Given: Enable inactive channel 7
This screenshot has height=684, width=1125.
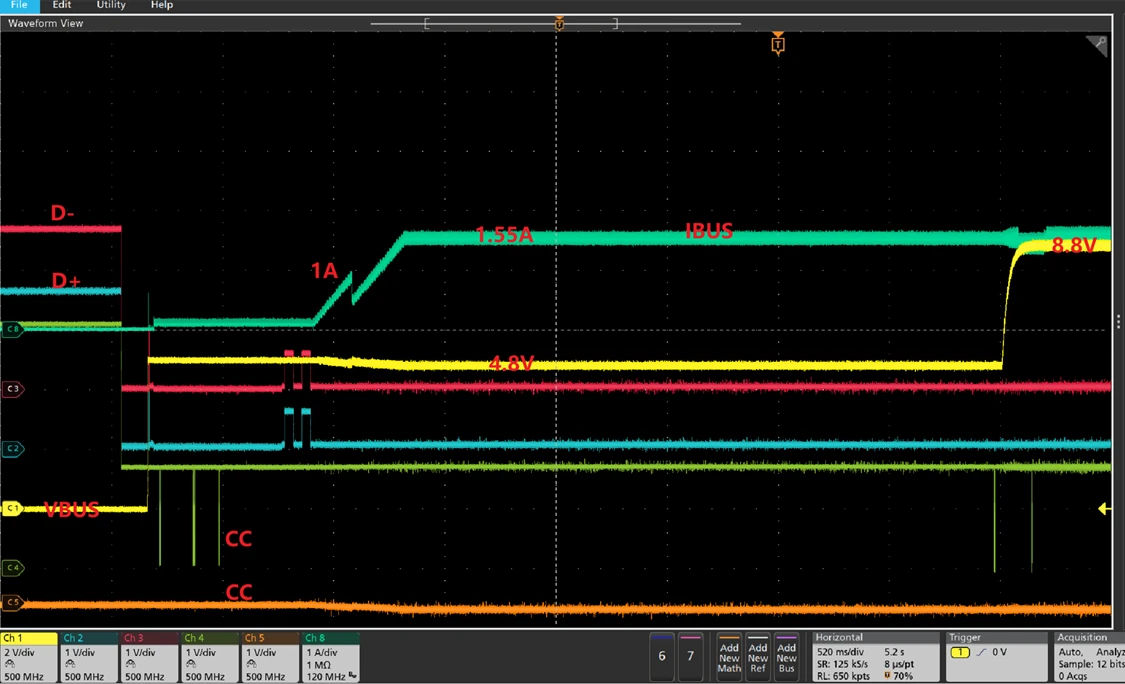Looking at the screenshot, I should tap(690, 656).
